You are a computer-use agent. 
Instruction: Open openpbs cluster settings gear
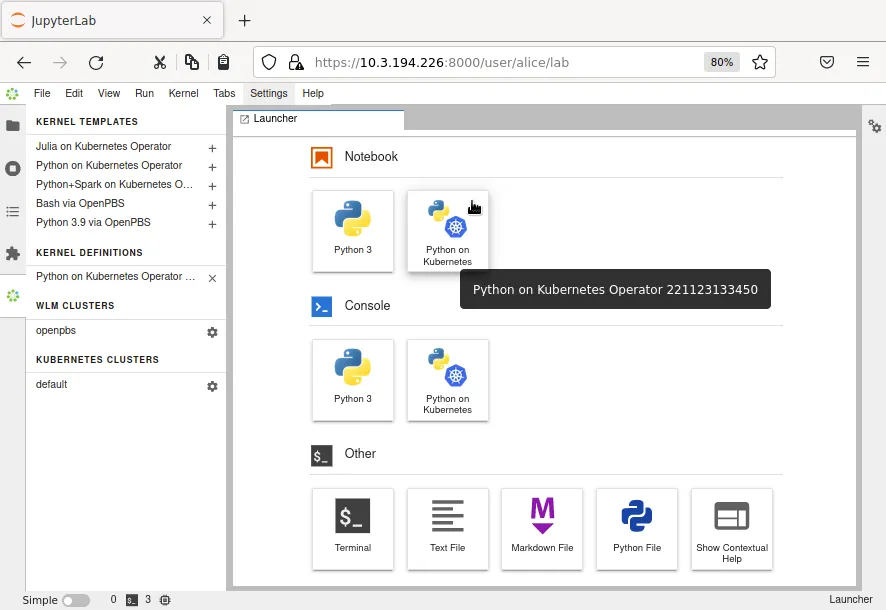(x=212, y=332)
